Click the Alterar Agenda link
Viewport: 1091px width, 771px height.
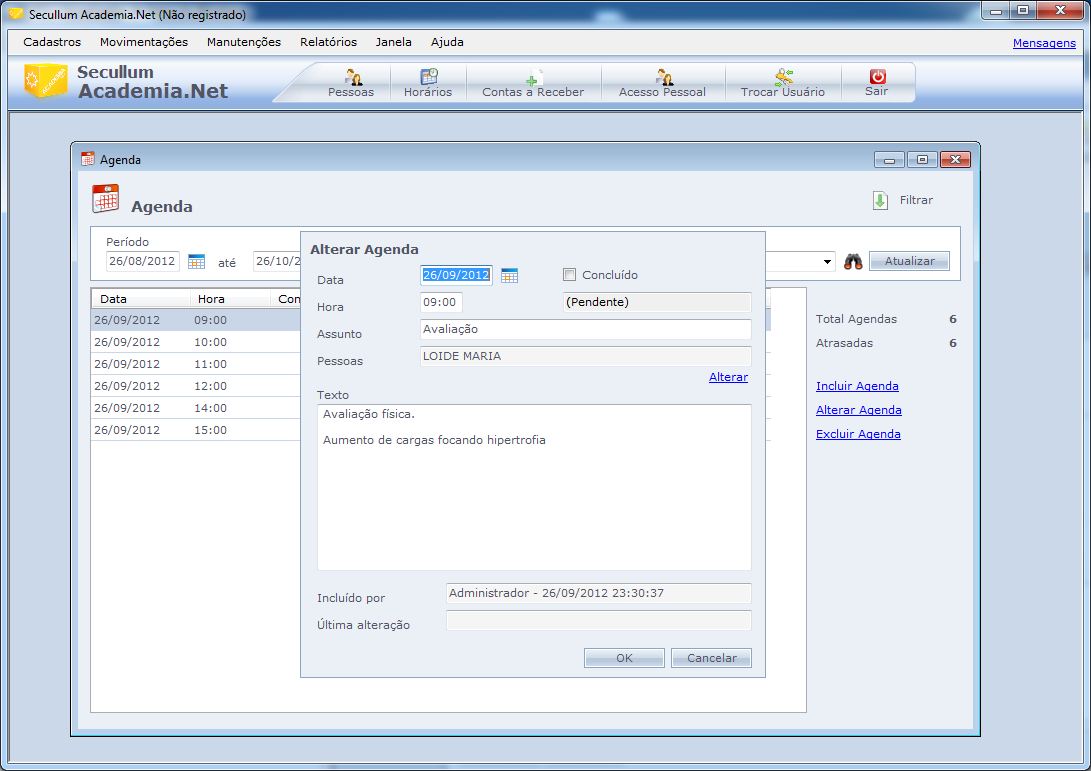pos(859,410)
